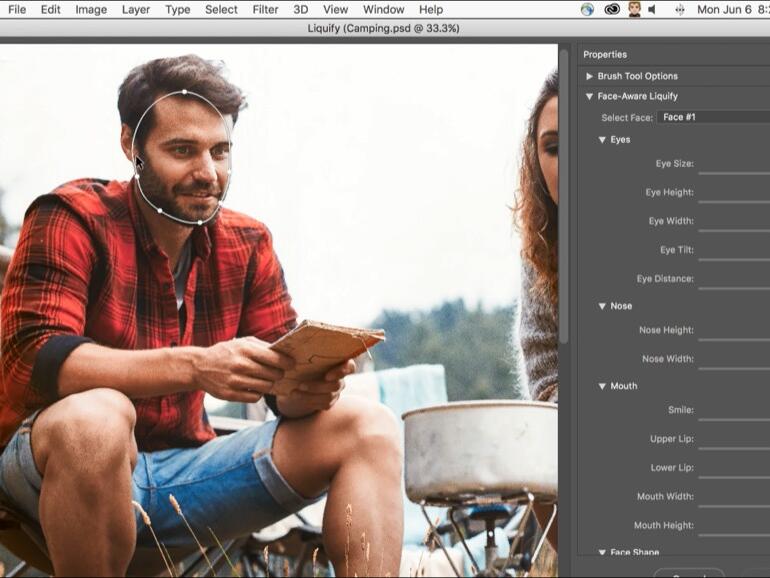This screenshot has height=578, width=770.
Task: Click the Eye Size slider track
Action: (734, 173)
